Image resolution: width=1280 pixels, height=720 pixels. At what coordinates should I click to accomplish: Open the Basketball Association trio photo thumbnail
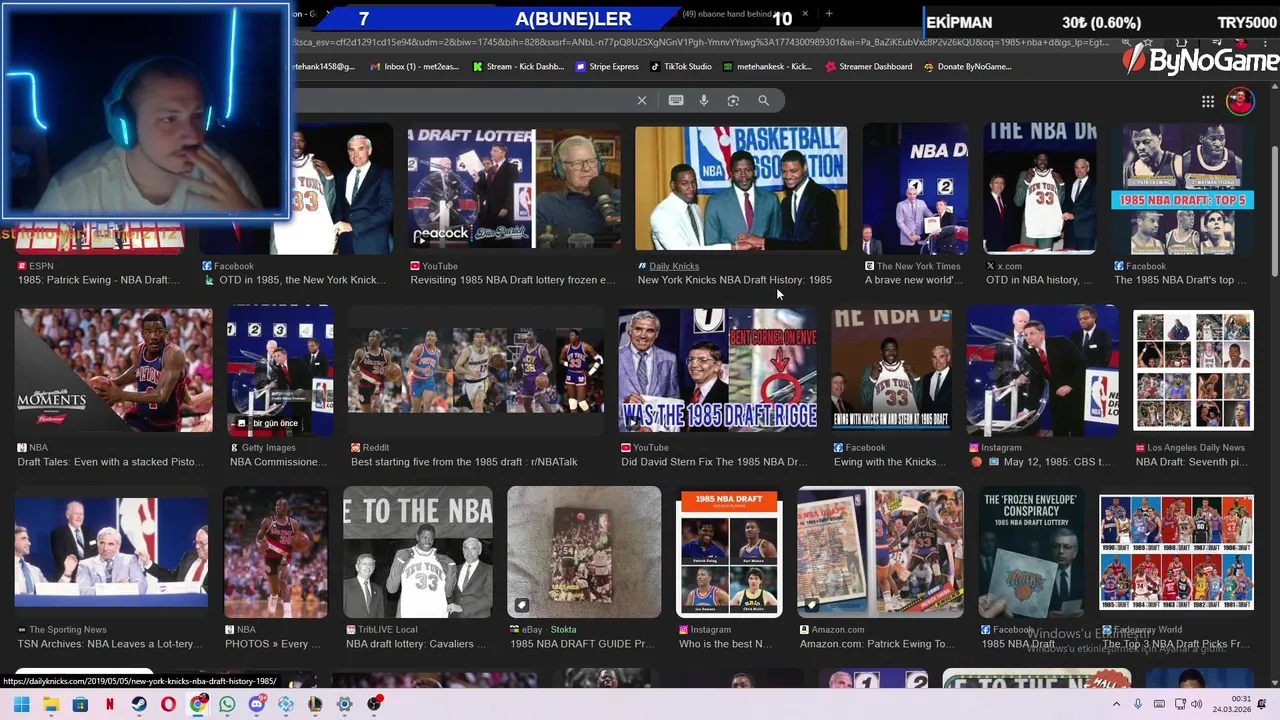[x=741, y=188]
